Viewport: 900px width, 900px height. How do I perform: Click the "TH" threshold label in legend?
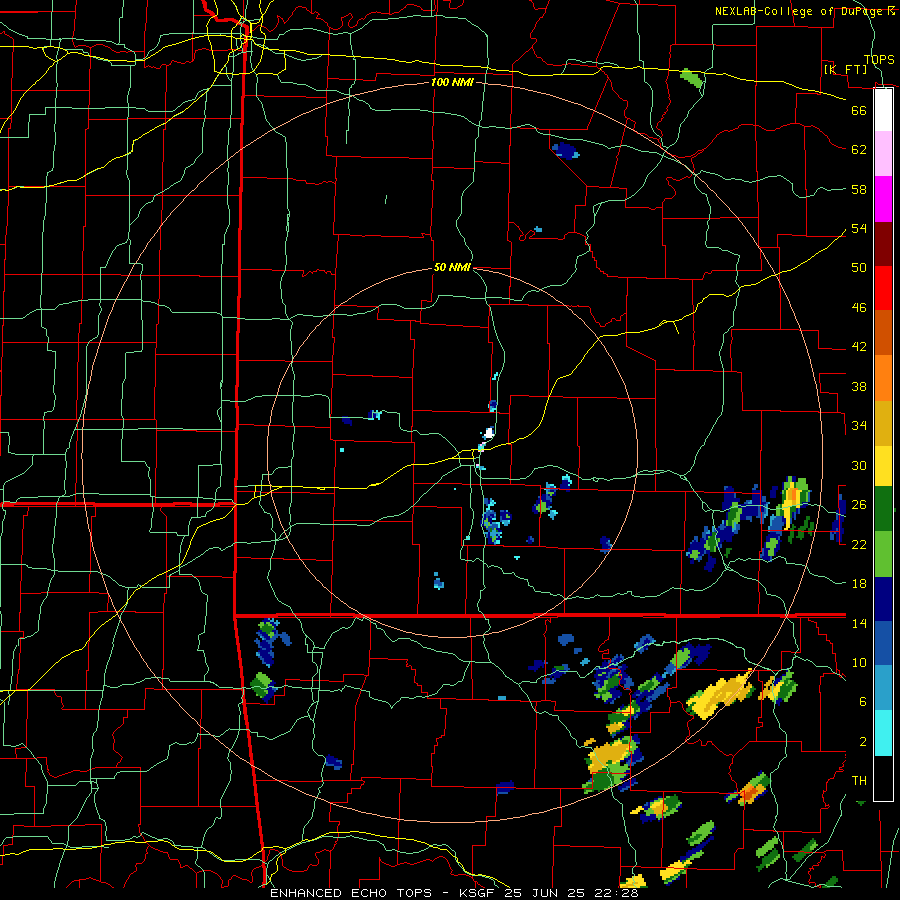point(859,780)
